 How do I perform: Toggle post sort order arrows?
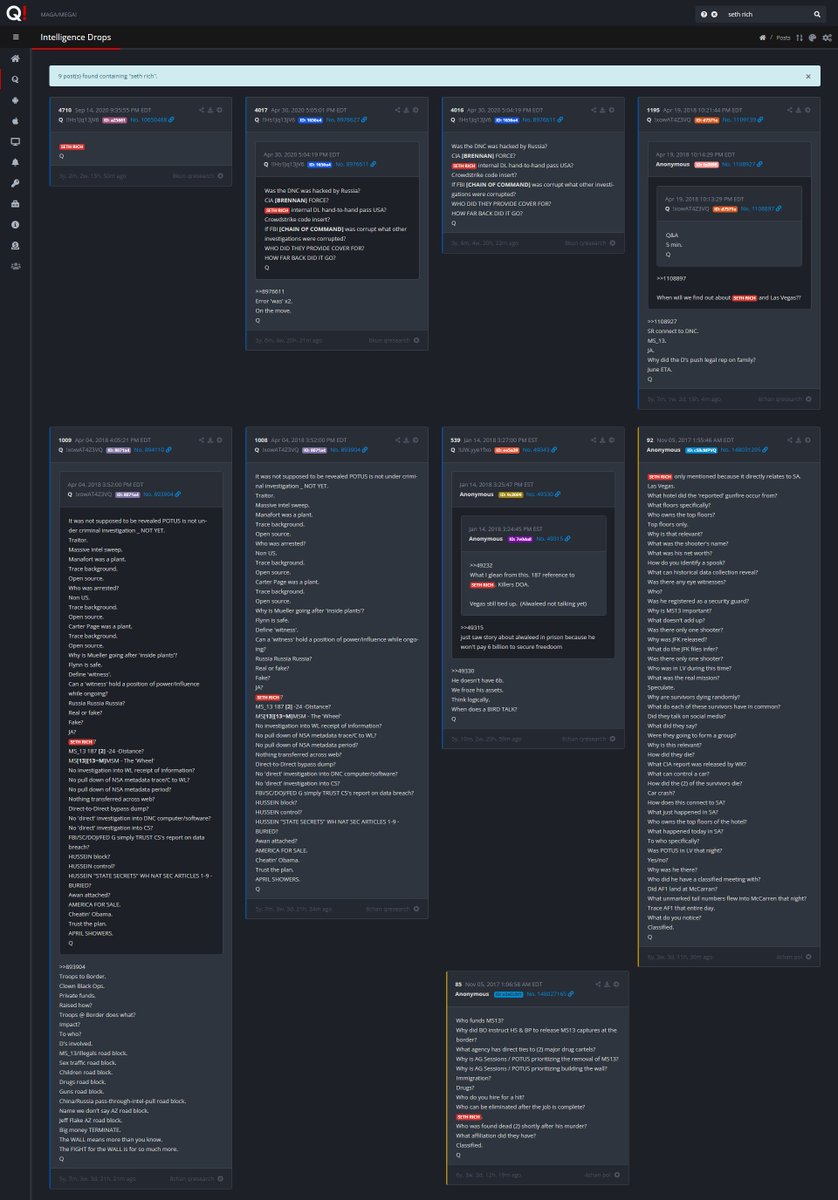coord(799,37)
